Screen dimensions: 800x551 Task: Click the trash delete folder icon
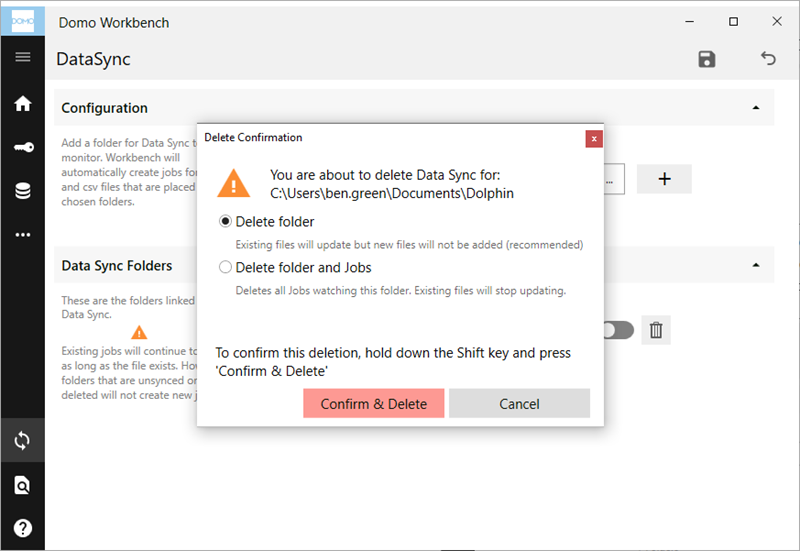click(x=656, y=330)
